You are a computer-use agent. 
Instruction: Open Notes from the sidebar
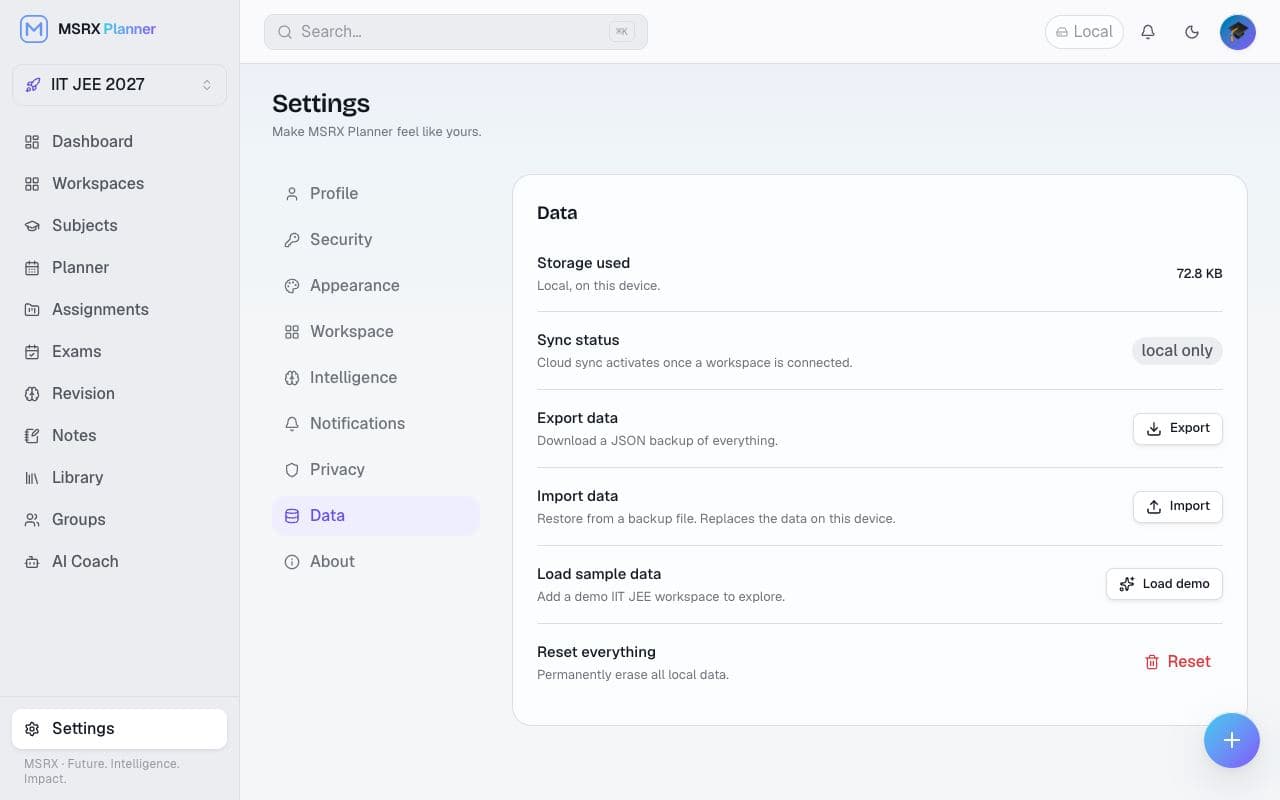[x=119, y=435]
